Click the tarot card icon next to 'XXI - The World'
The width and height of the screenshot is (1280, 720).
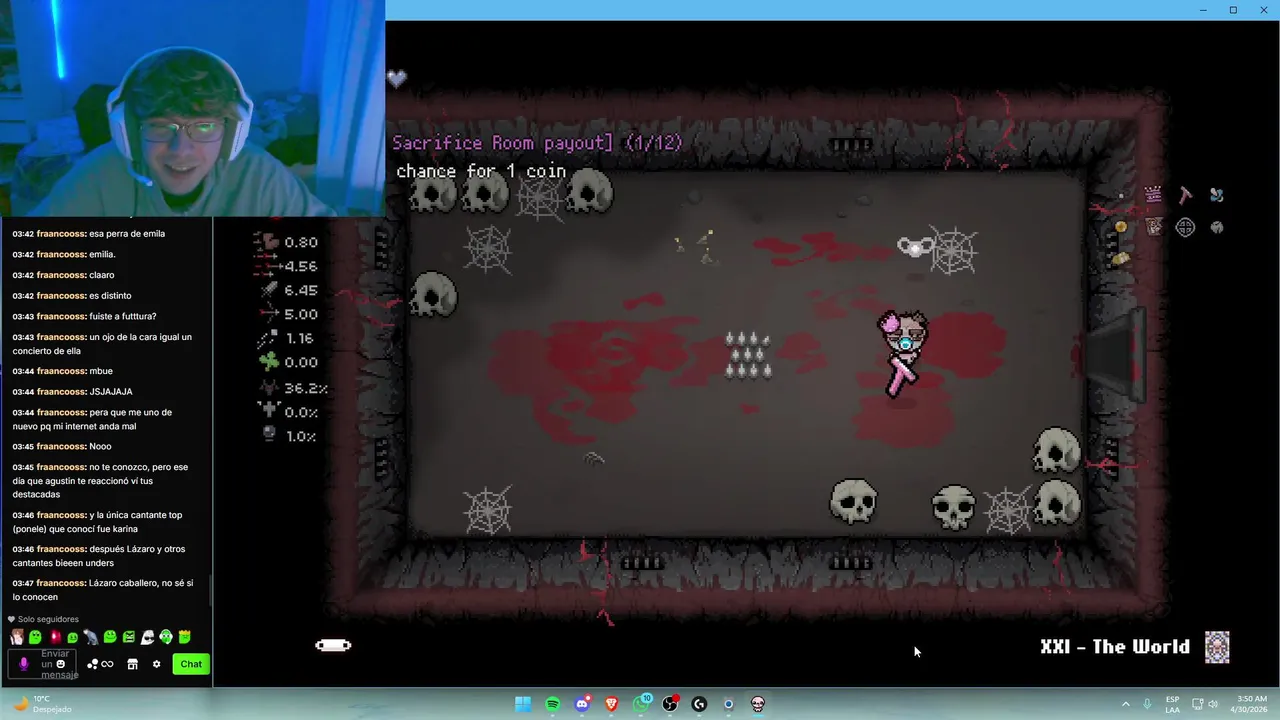tap(1217, 647)
